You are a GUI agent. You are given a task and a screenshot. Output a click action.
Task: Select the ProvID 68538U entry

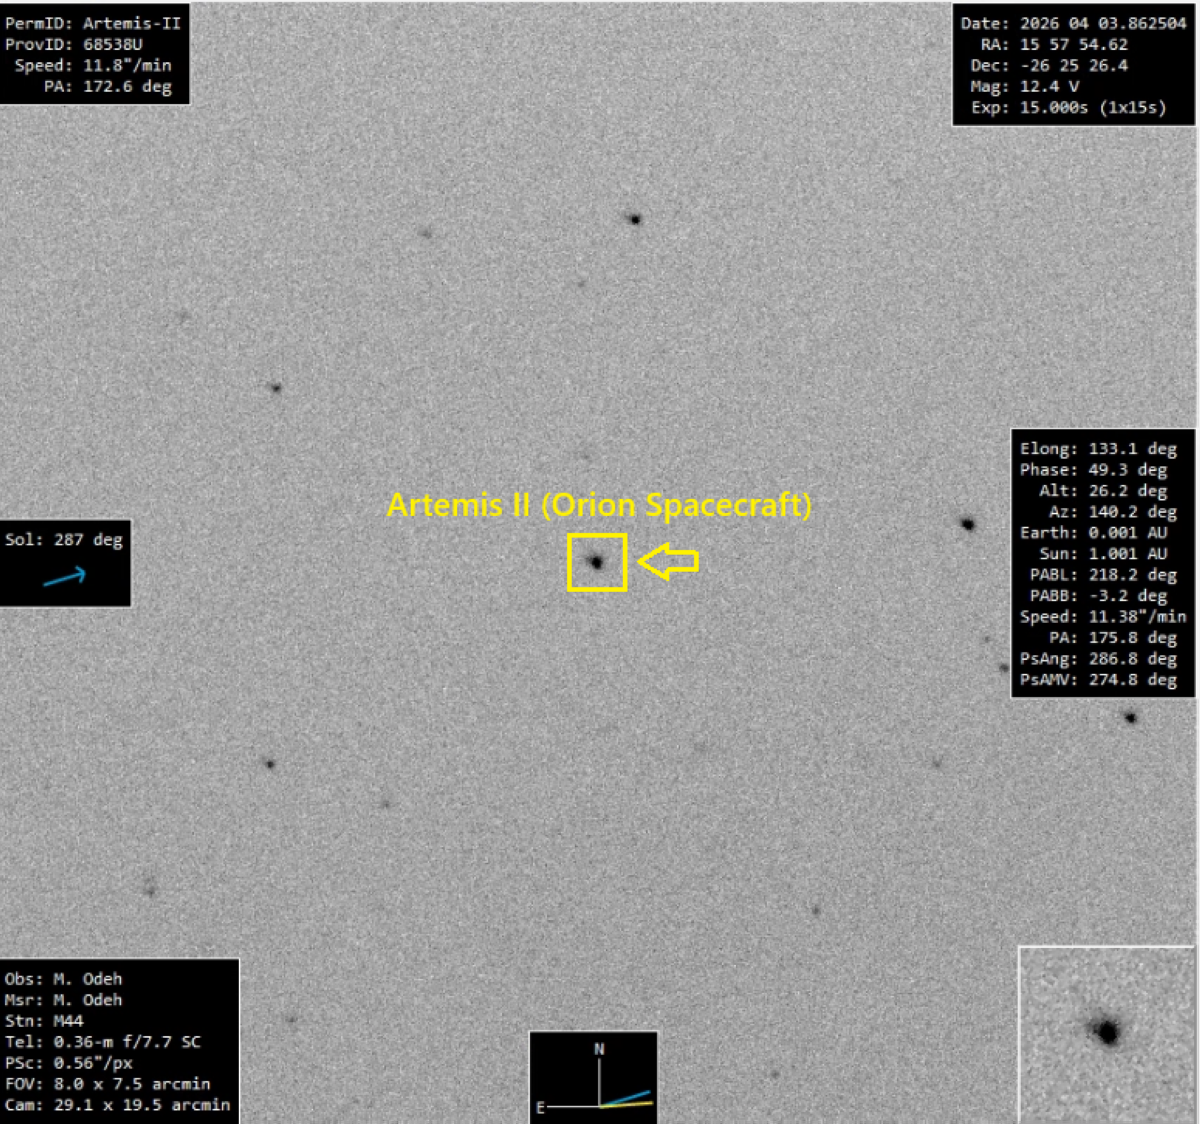(x=74, y=44)
